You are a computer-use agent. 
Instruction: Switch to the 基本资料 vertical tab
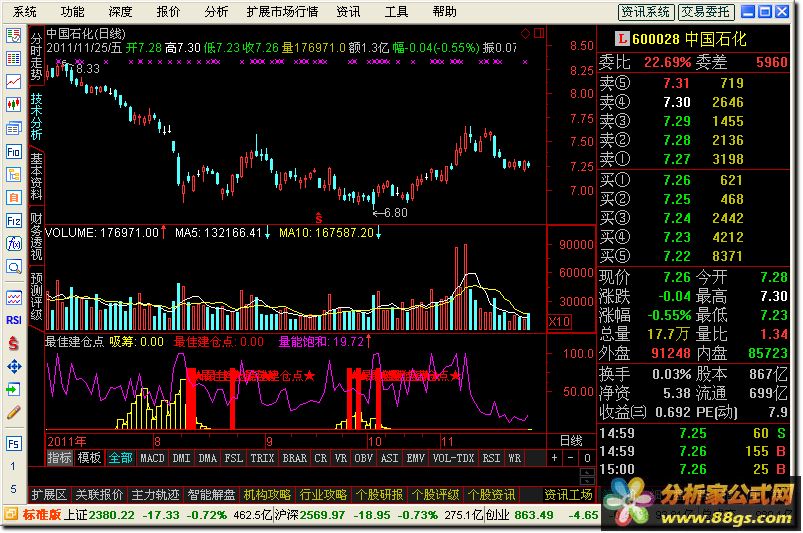[36, 177]
